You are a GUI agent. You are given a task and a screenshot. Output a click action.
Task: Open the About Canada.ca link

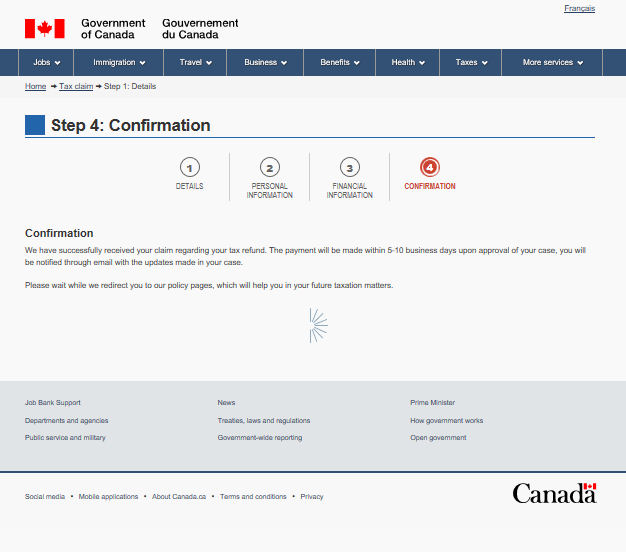[179, 497]
